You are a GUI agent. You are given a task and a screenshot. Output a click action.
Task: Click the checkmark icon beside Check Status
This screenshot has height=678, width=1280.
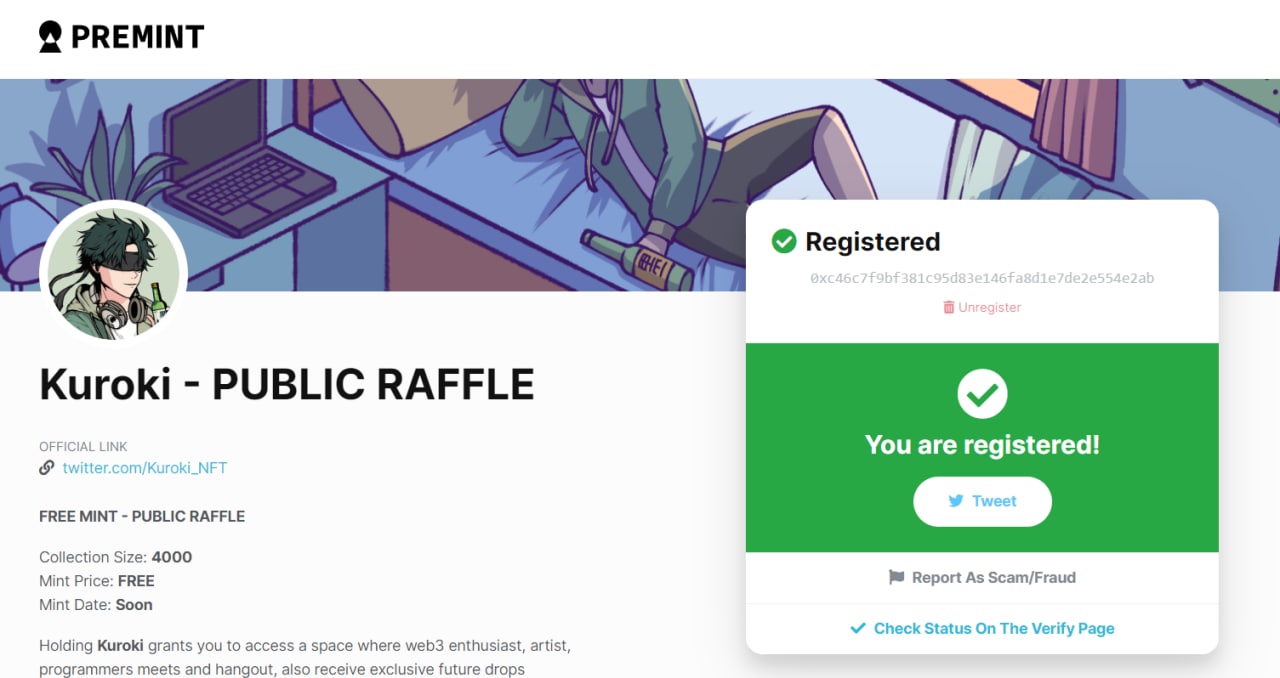pyautogui.click(x=857, y=628)
